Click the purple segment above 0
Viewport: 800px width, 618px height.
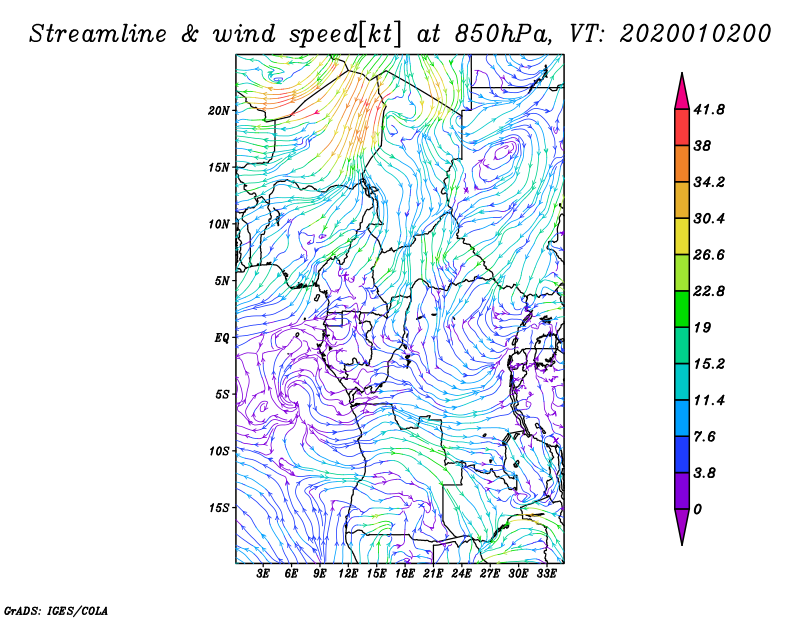pos(682,491)
